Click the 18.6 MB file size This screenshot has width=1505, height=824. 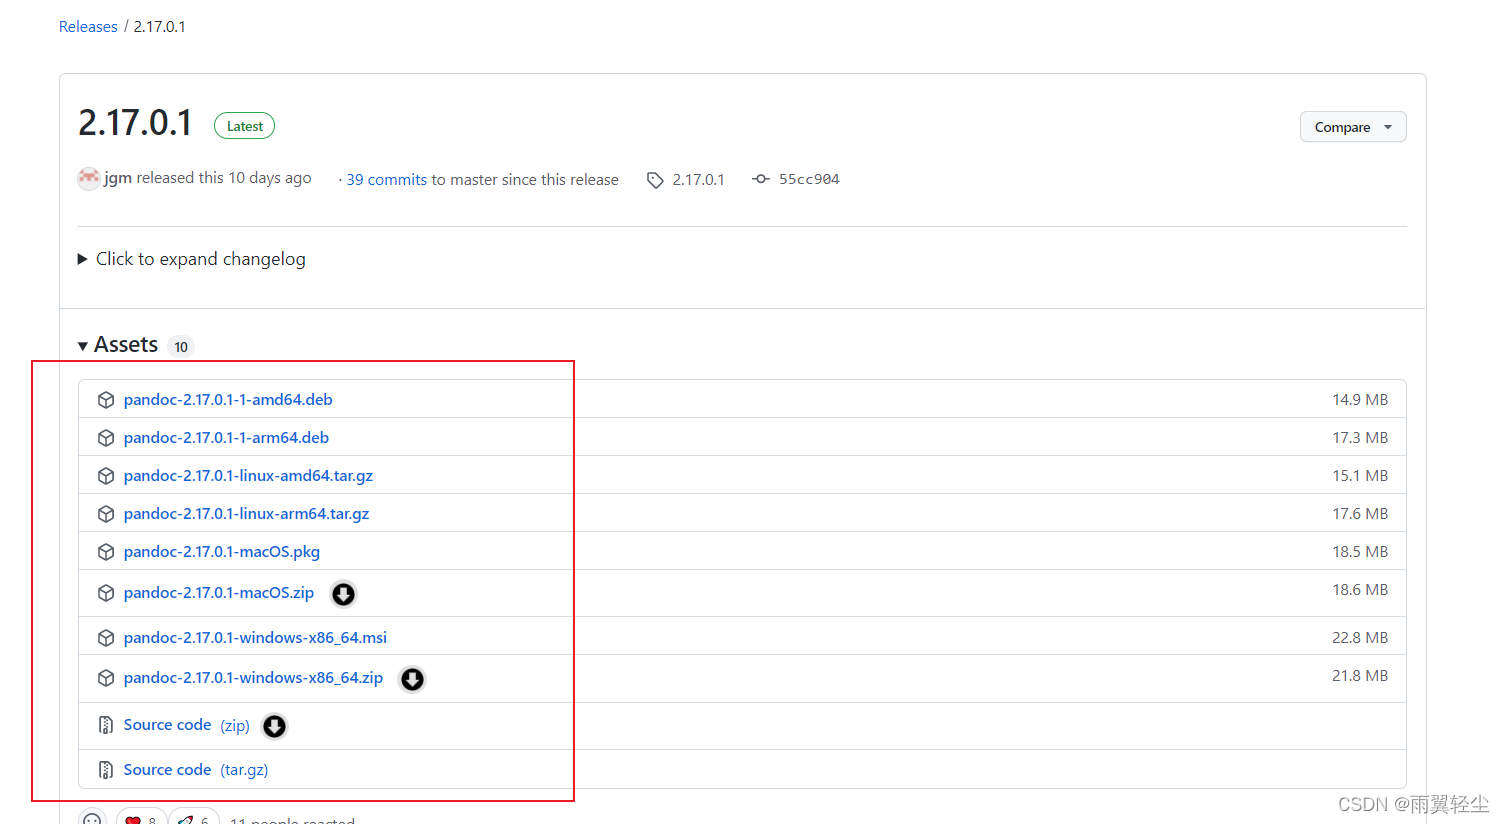coord(1360,590)
